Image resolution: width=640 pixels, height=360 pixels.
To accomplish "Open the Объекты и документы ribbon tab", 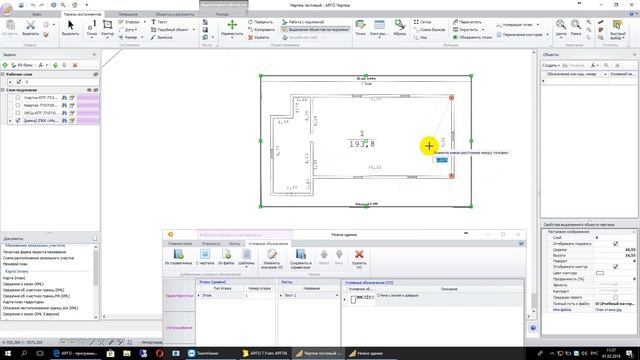I will coord(175,14).
